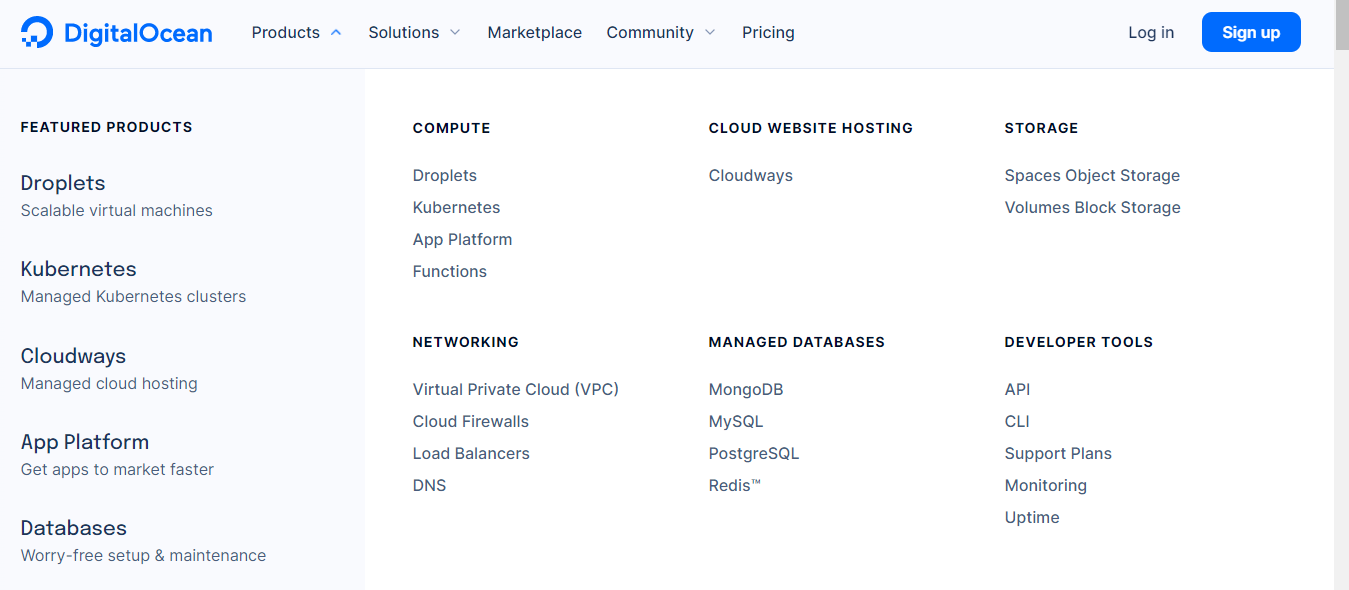
Task: Open featured Databases product
Action: (x=143, y=541)
